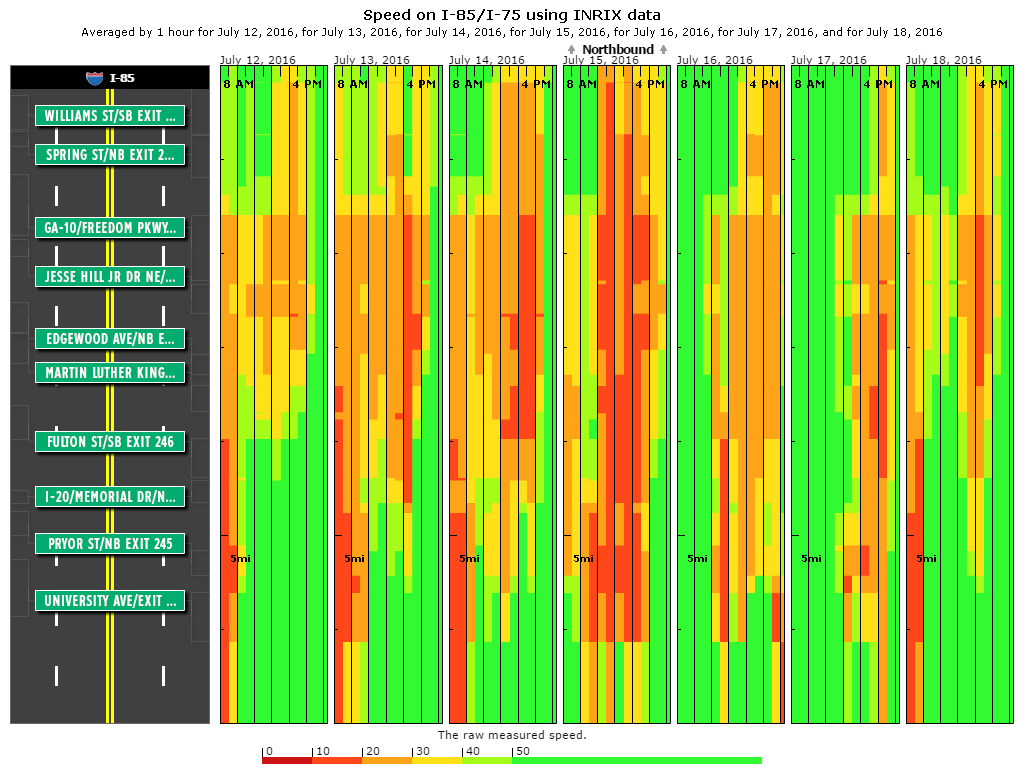This screenshot has width=1024, height=768.
Task: Click the up arrow left of Northbound
Action: point(571,50)
